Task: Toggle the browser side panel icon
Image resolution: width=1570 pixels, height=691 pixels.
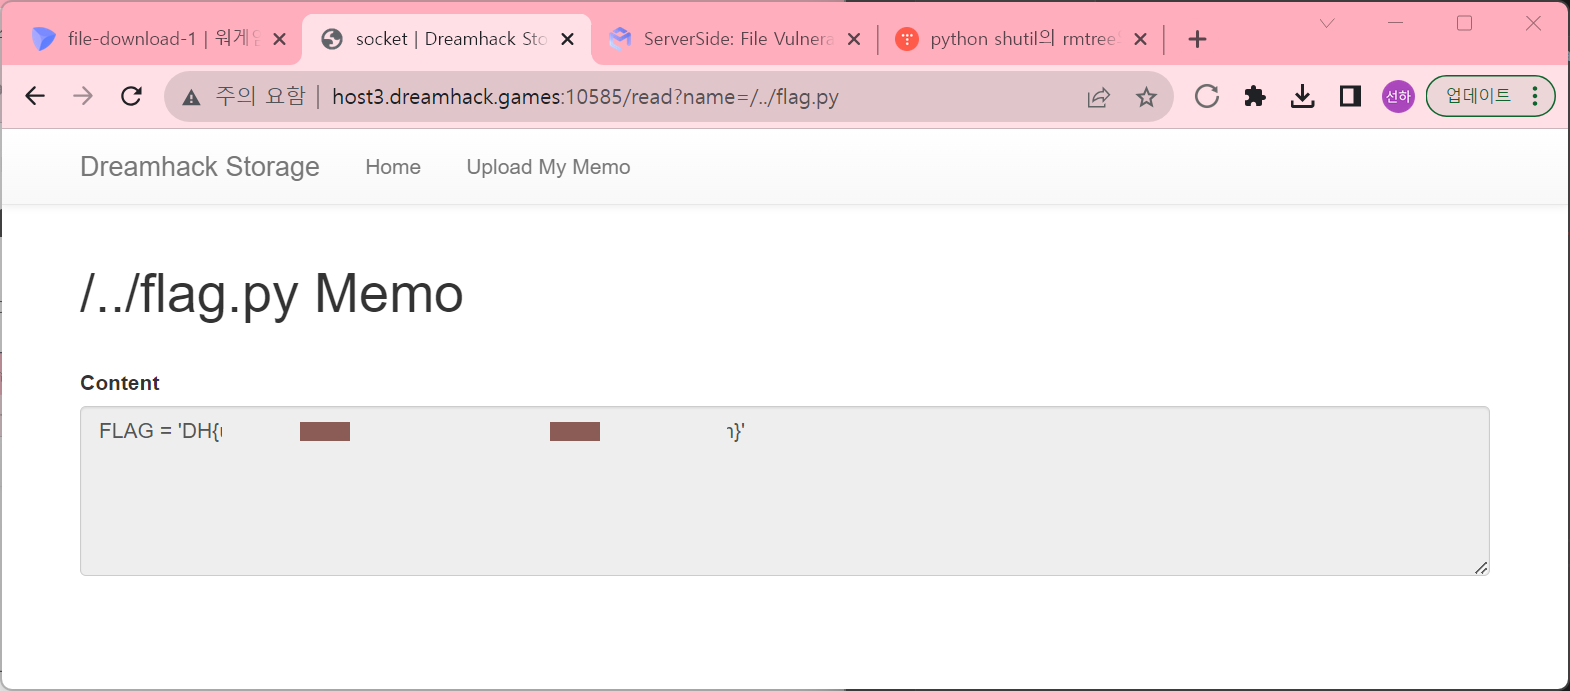Action: coord(1350,96)
